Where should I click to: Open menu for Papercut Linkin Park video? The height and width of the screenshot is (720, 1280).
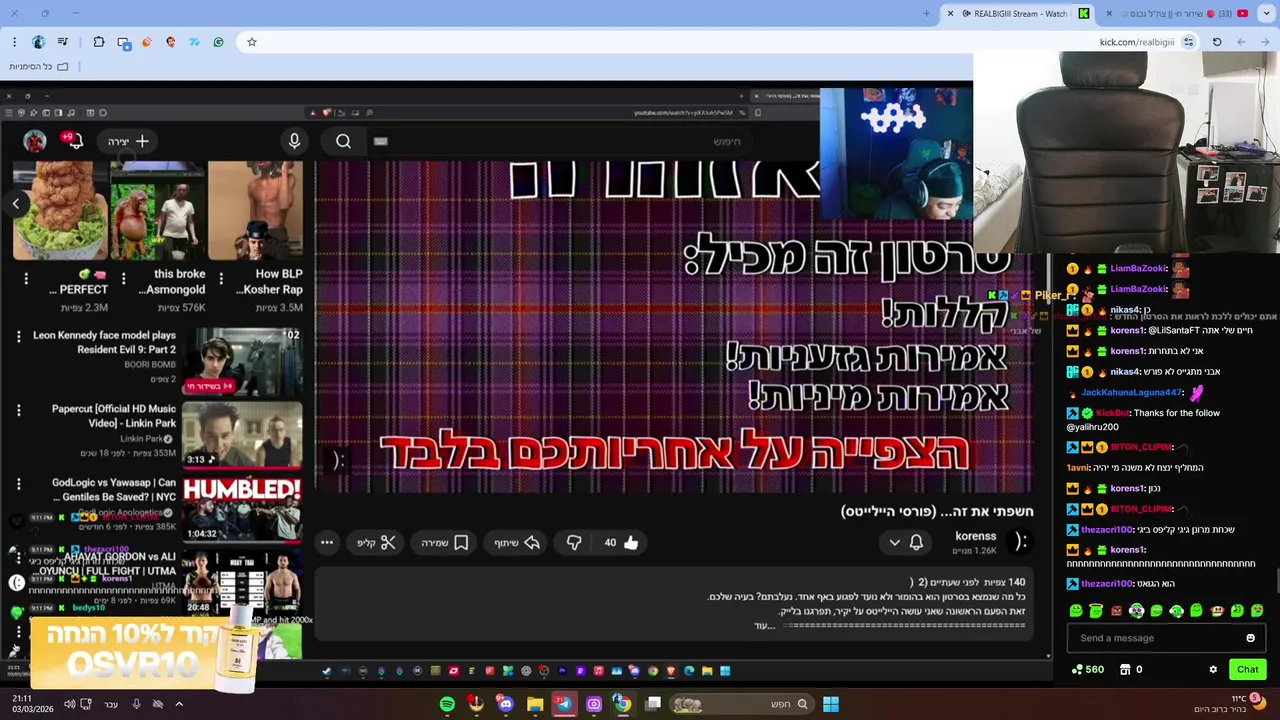[x=18, y=410]
